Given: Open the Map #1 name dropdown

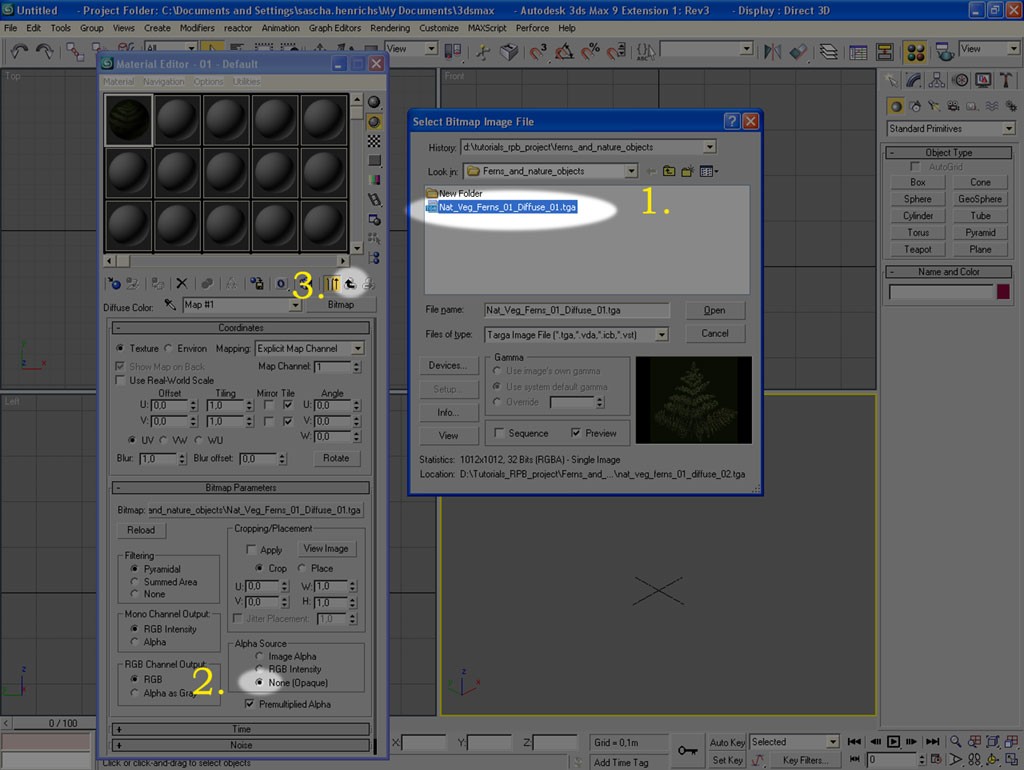Looking at the screenshot, I should click(295, 305).
